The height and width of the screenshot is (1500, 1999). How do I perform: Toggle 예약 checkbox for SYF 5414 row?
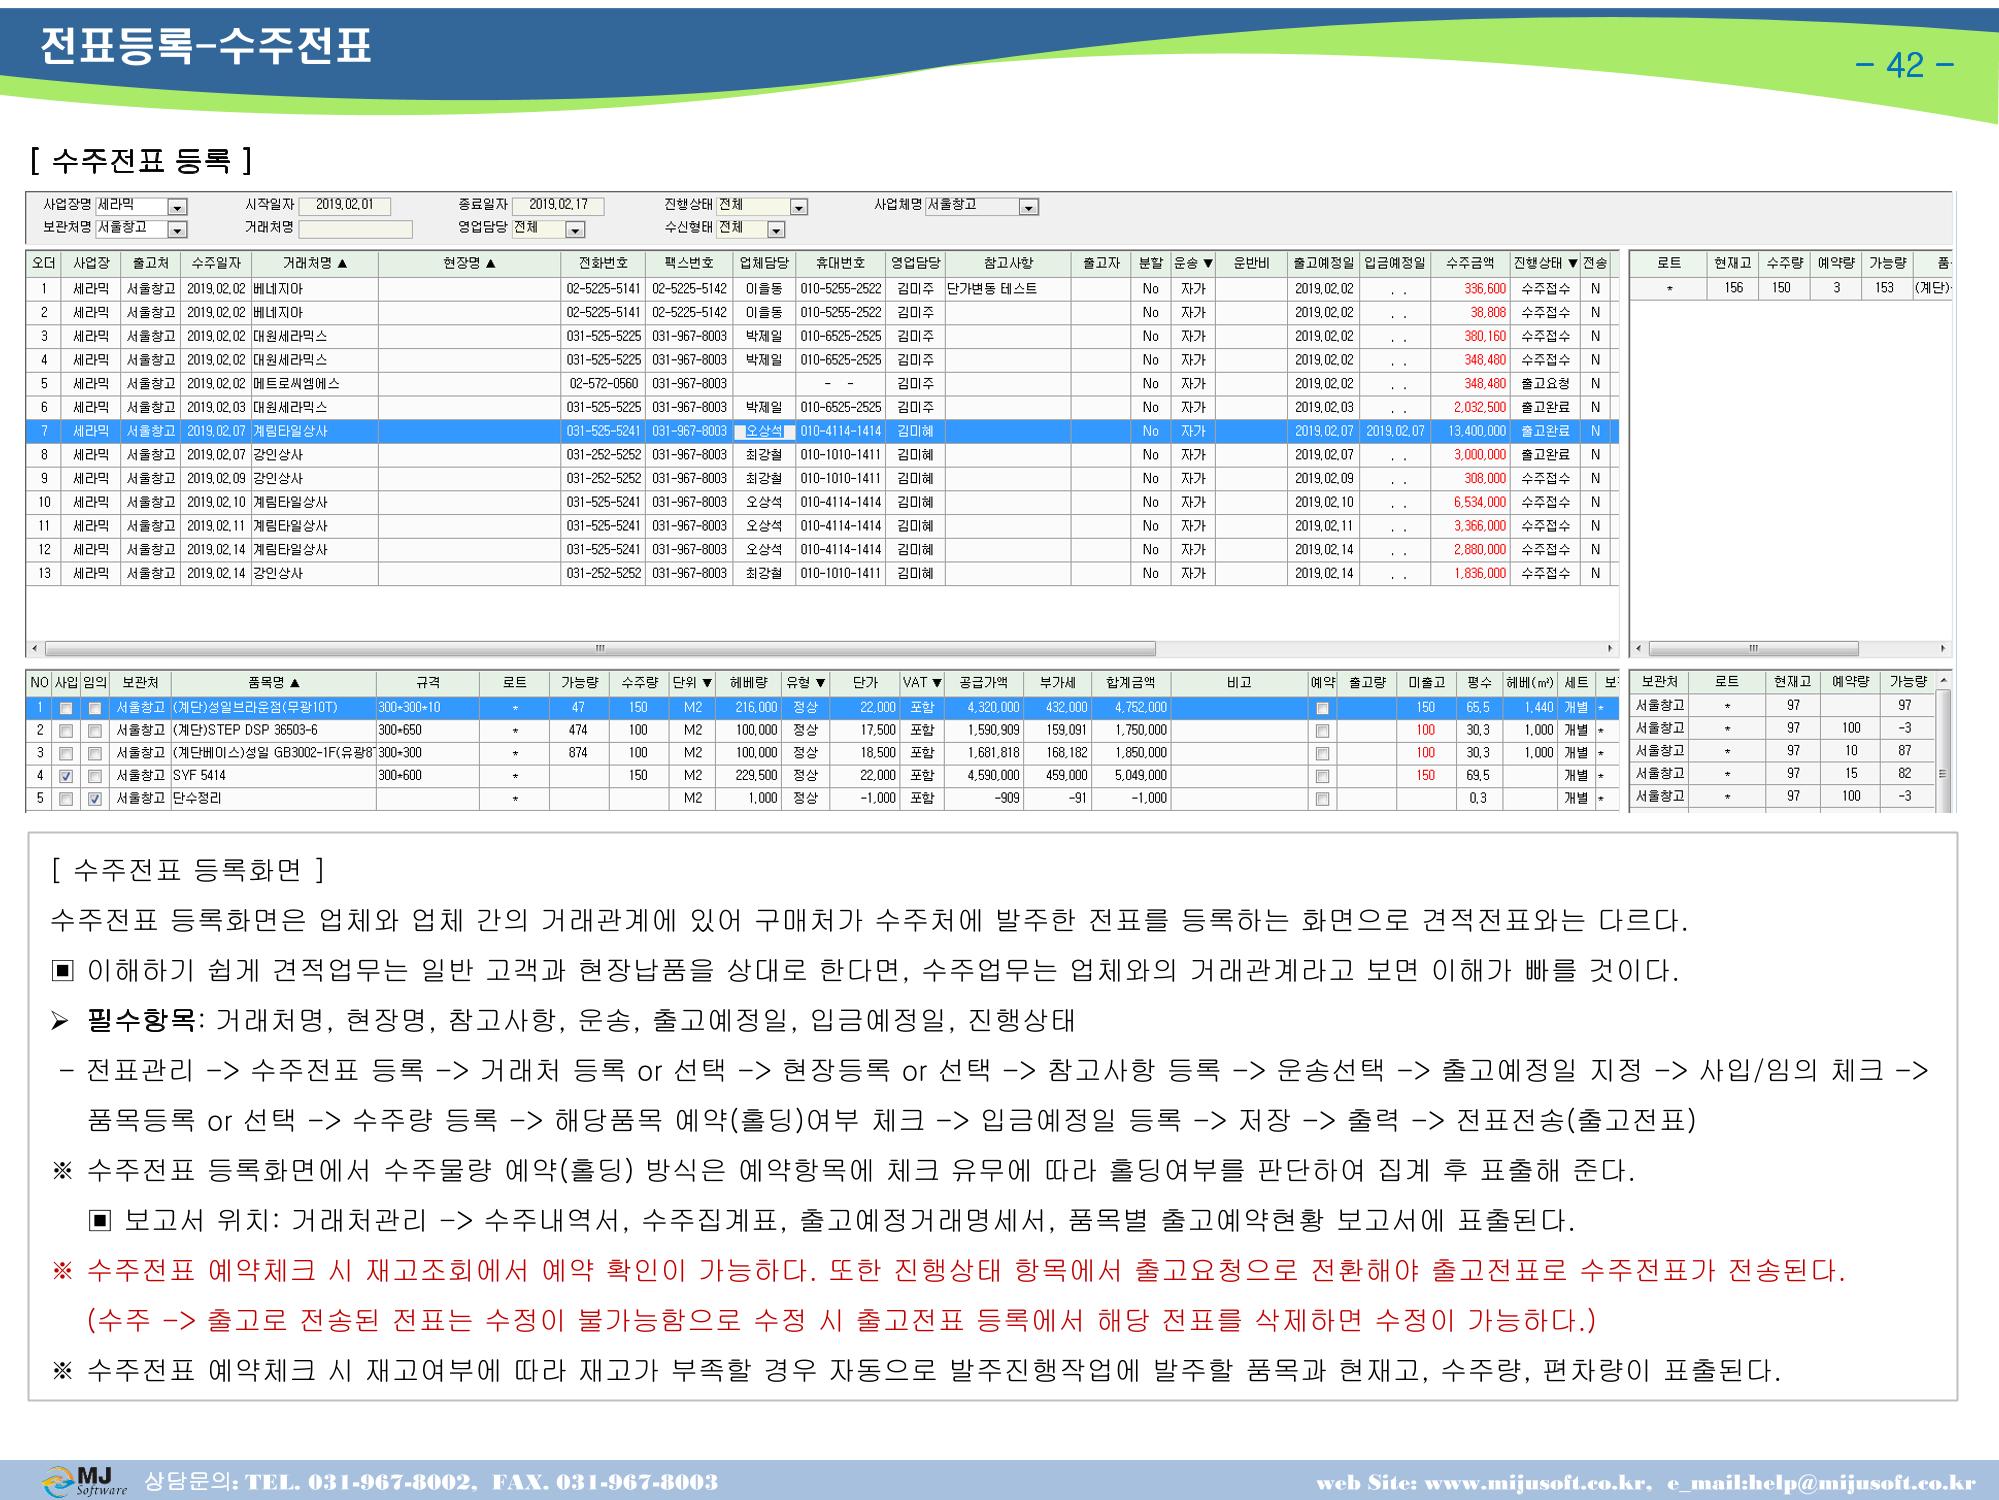[x=1322, y=777]
